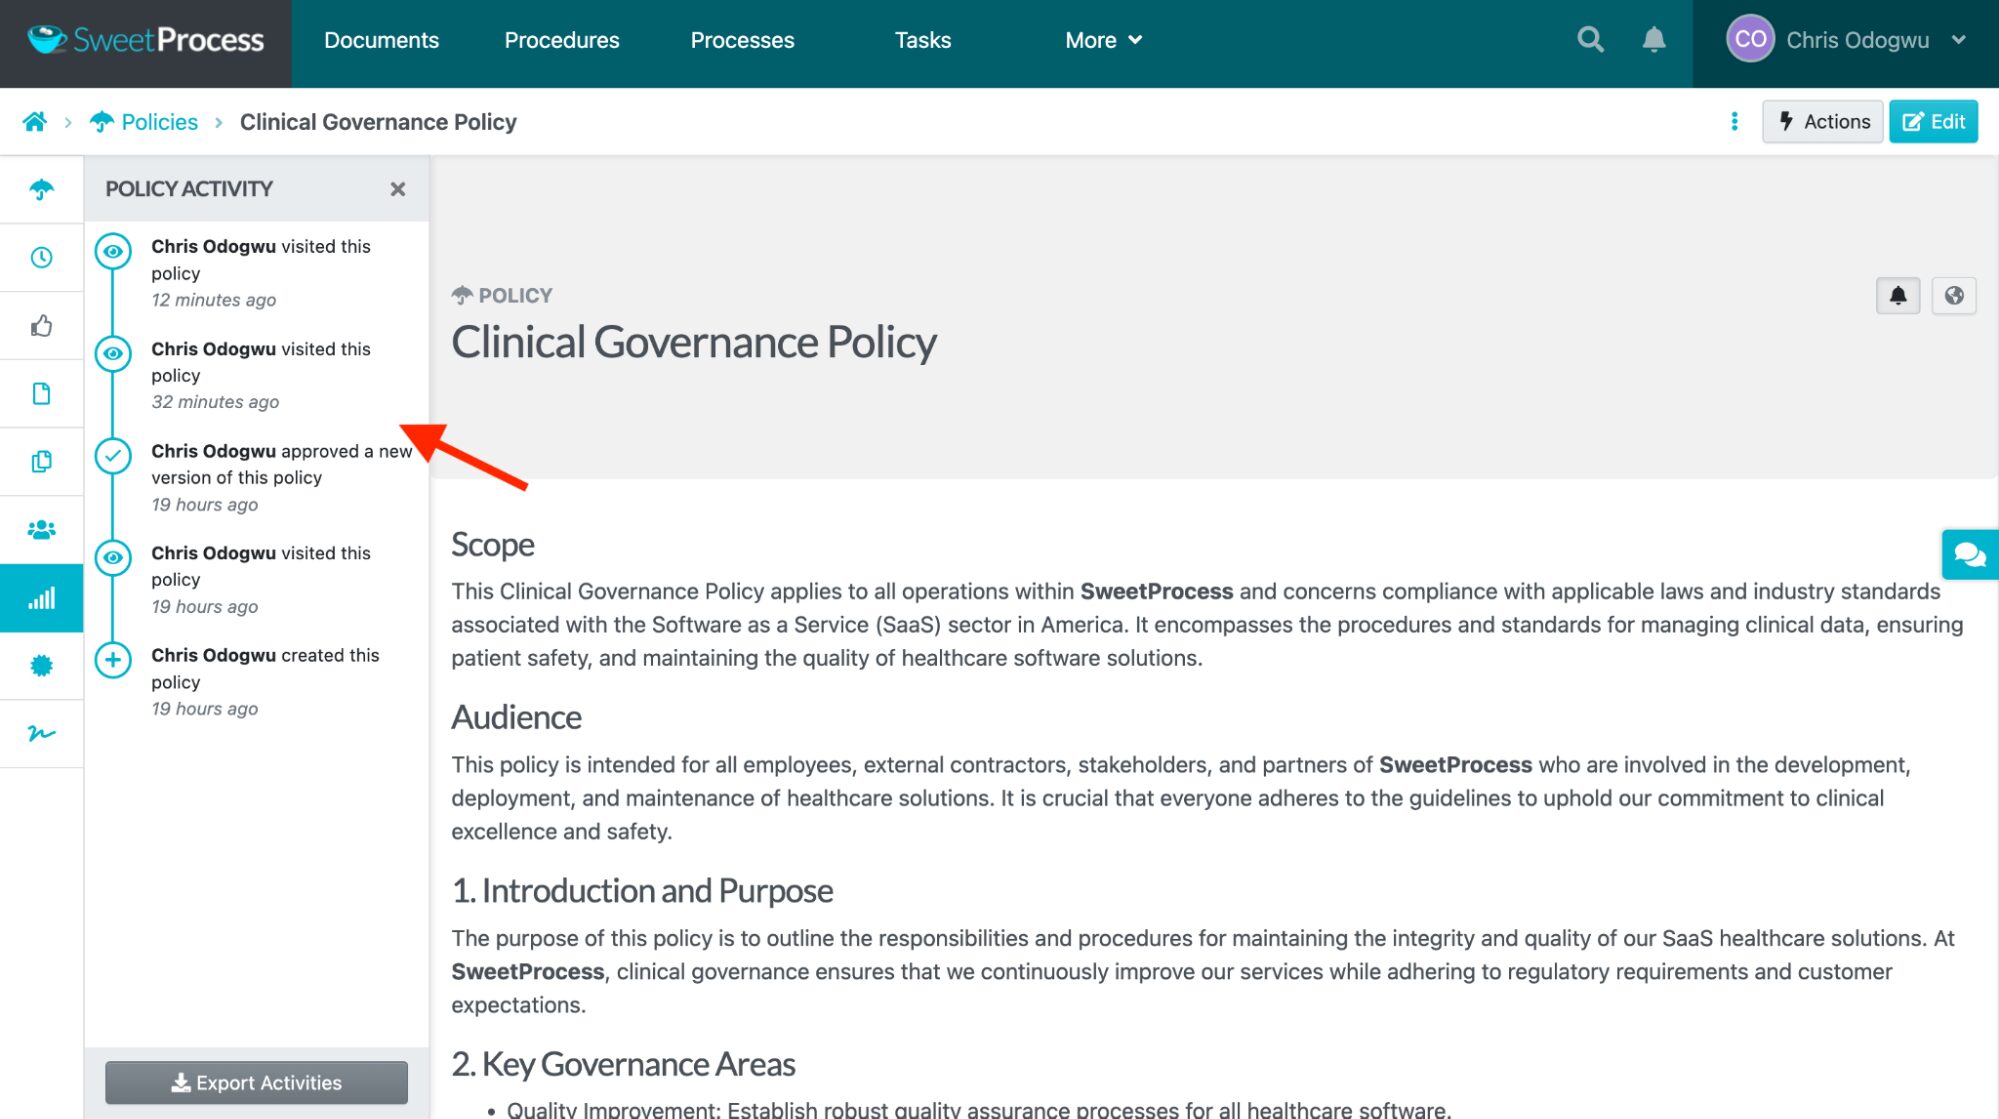The height and width of the screenshot is (1119, 1999).
Task: Toggle the notification bell on the policy header
Action: click(x=1897, y=295)
